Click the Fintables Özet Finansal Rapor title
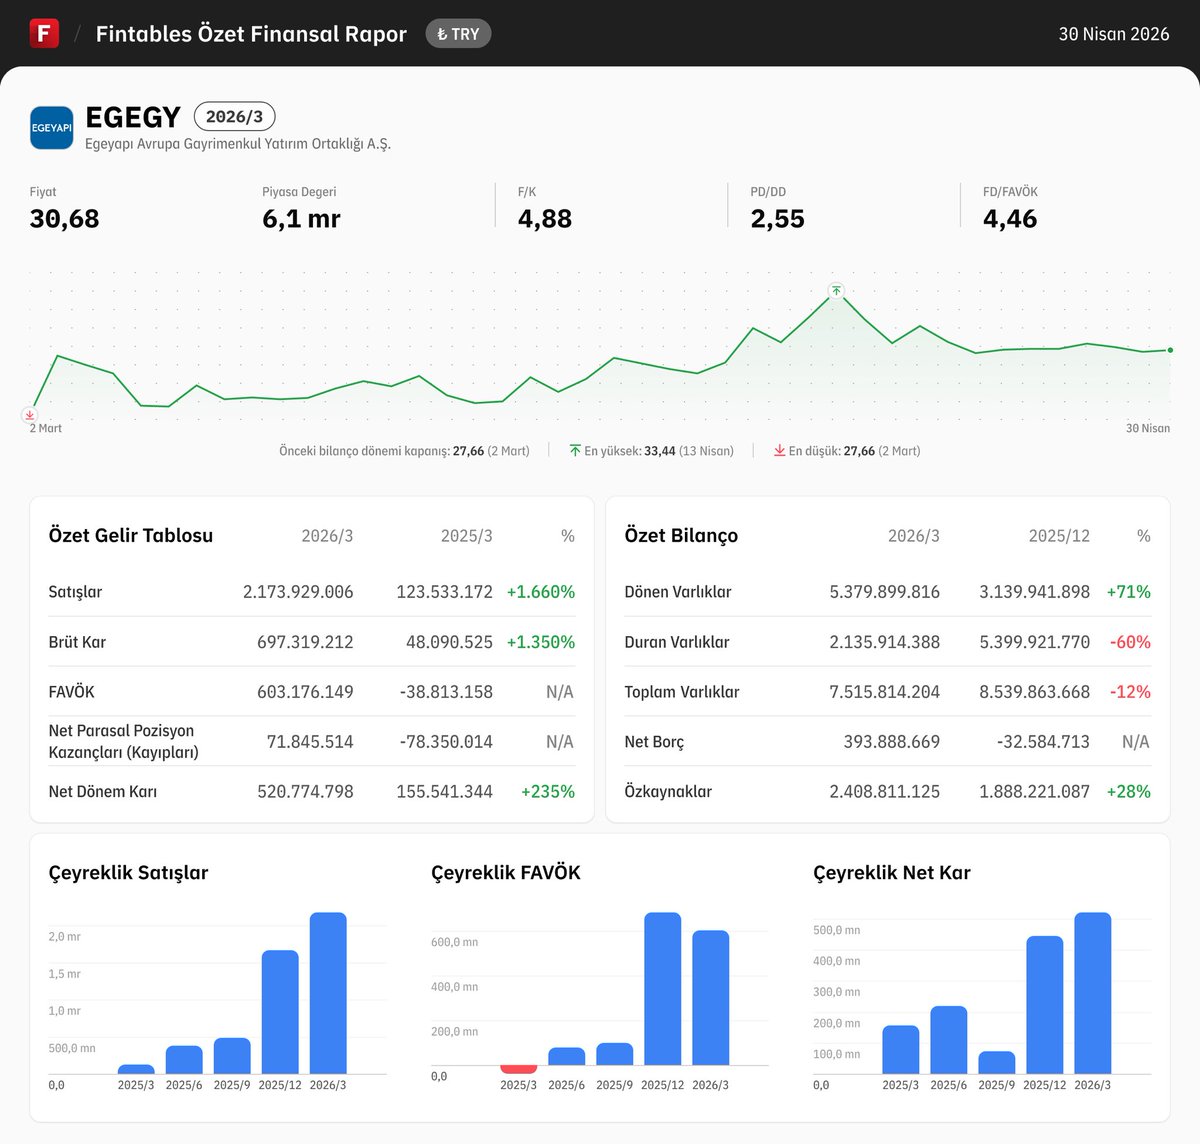Viewport: 1200px width, 1144px height. [251, 34]
